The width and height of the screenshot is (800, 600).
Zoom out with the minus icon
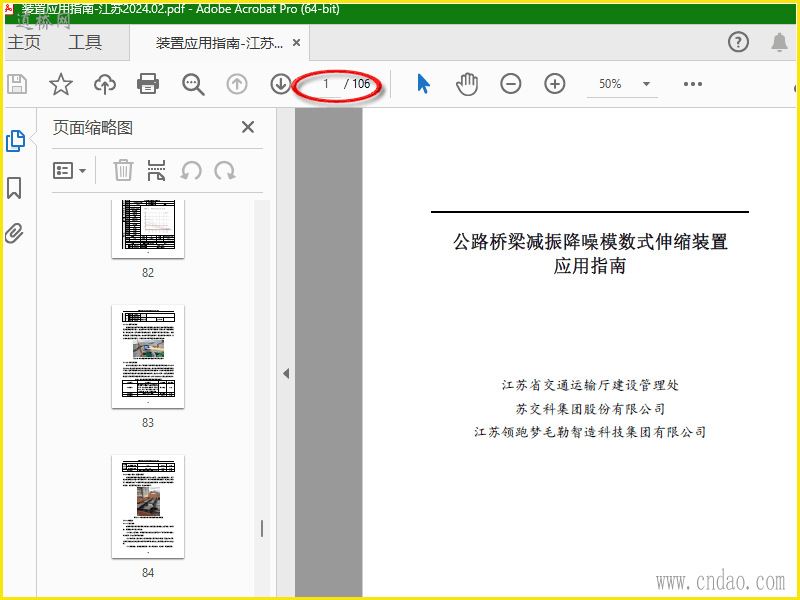click(511, 84)
